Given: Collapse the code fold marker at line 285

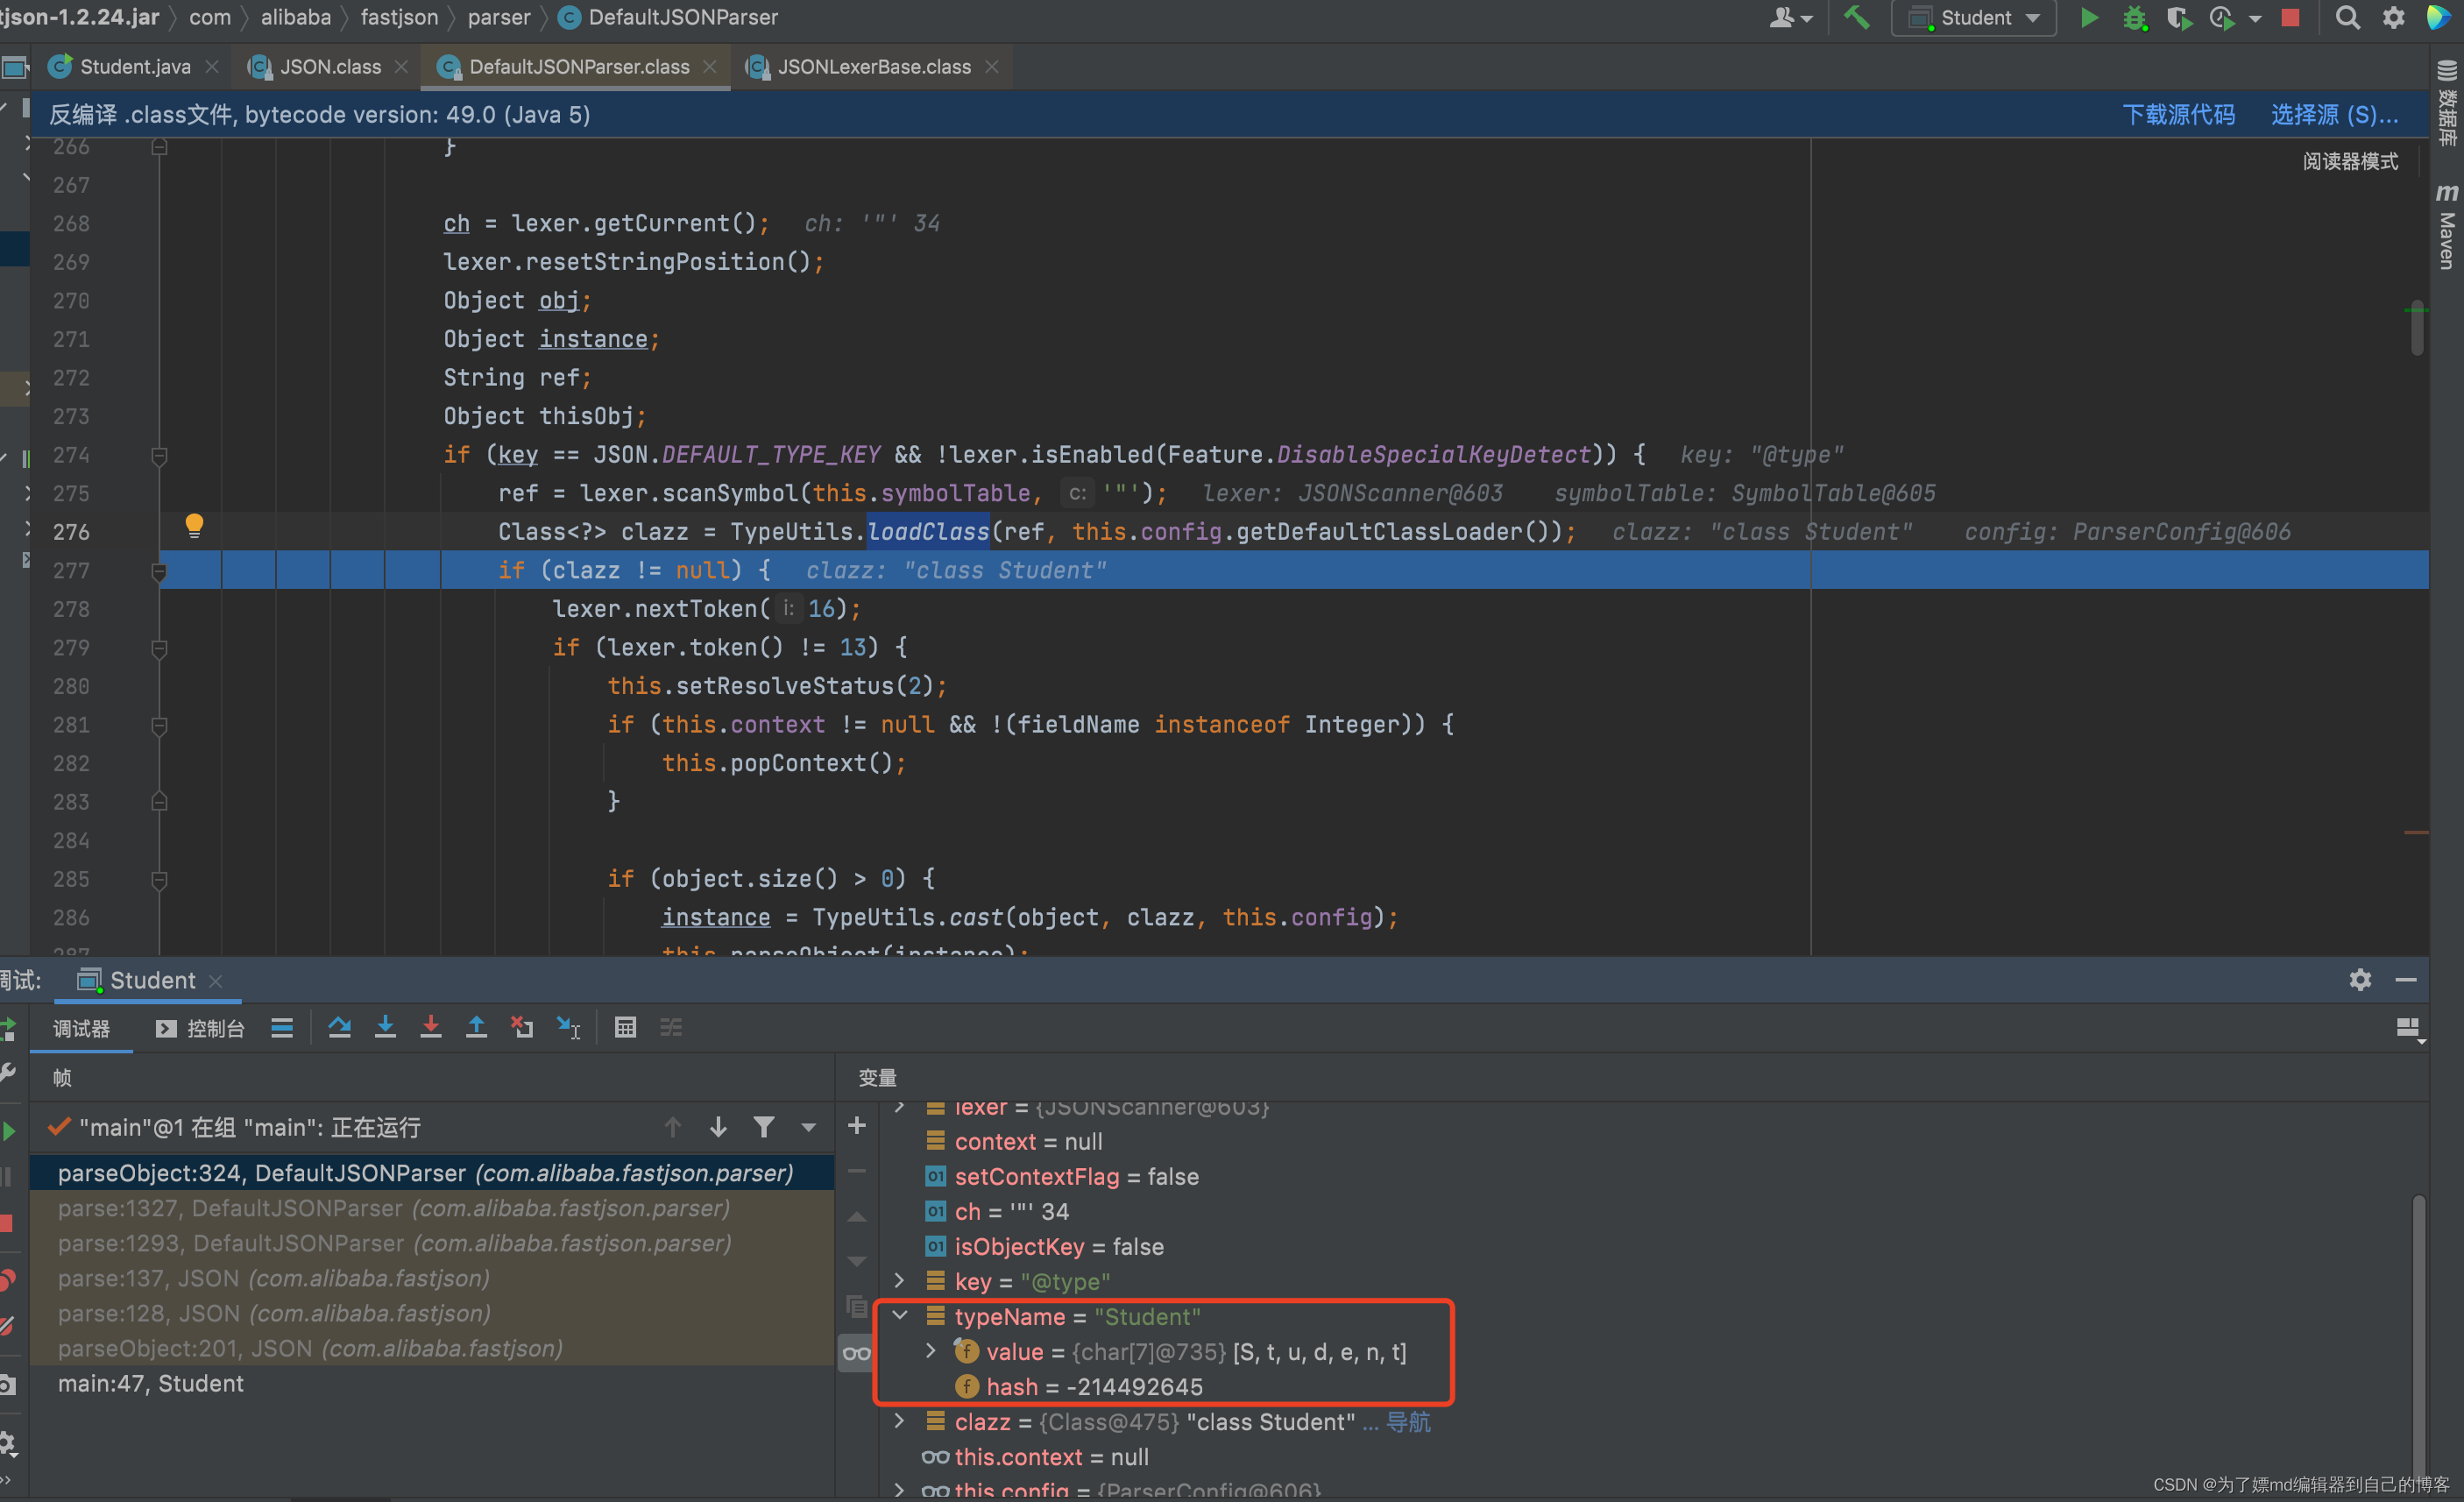Looking at the screenshot, I should [x=159, y=880].
